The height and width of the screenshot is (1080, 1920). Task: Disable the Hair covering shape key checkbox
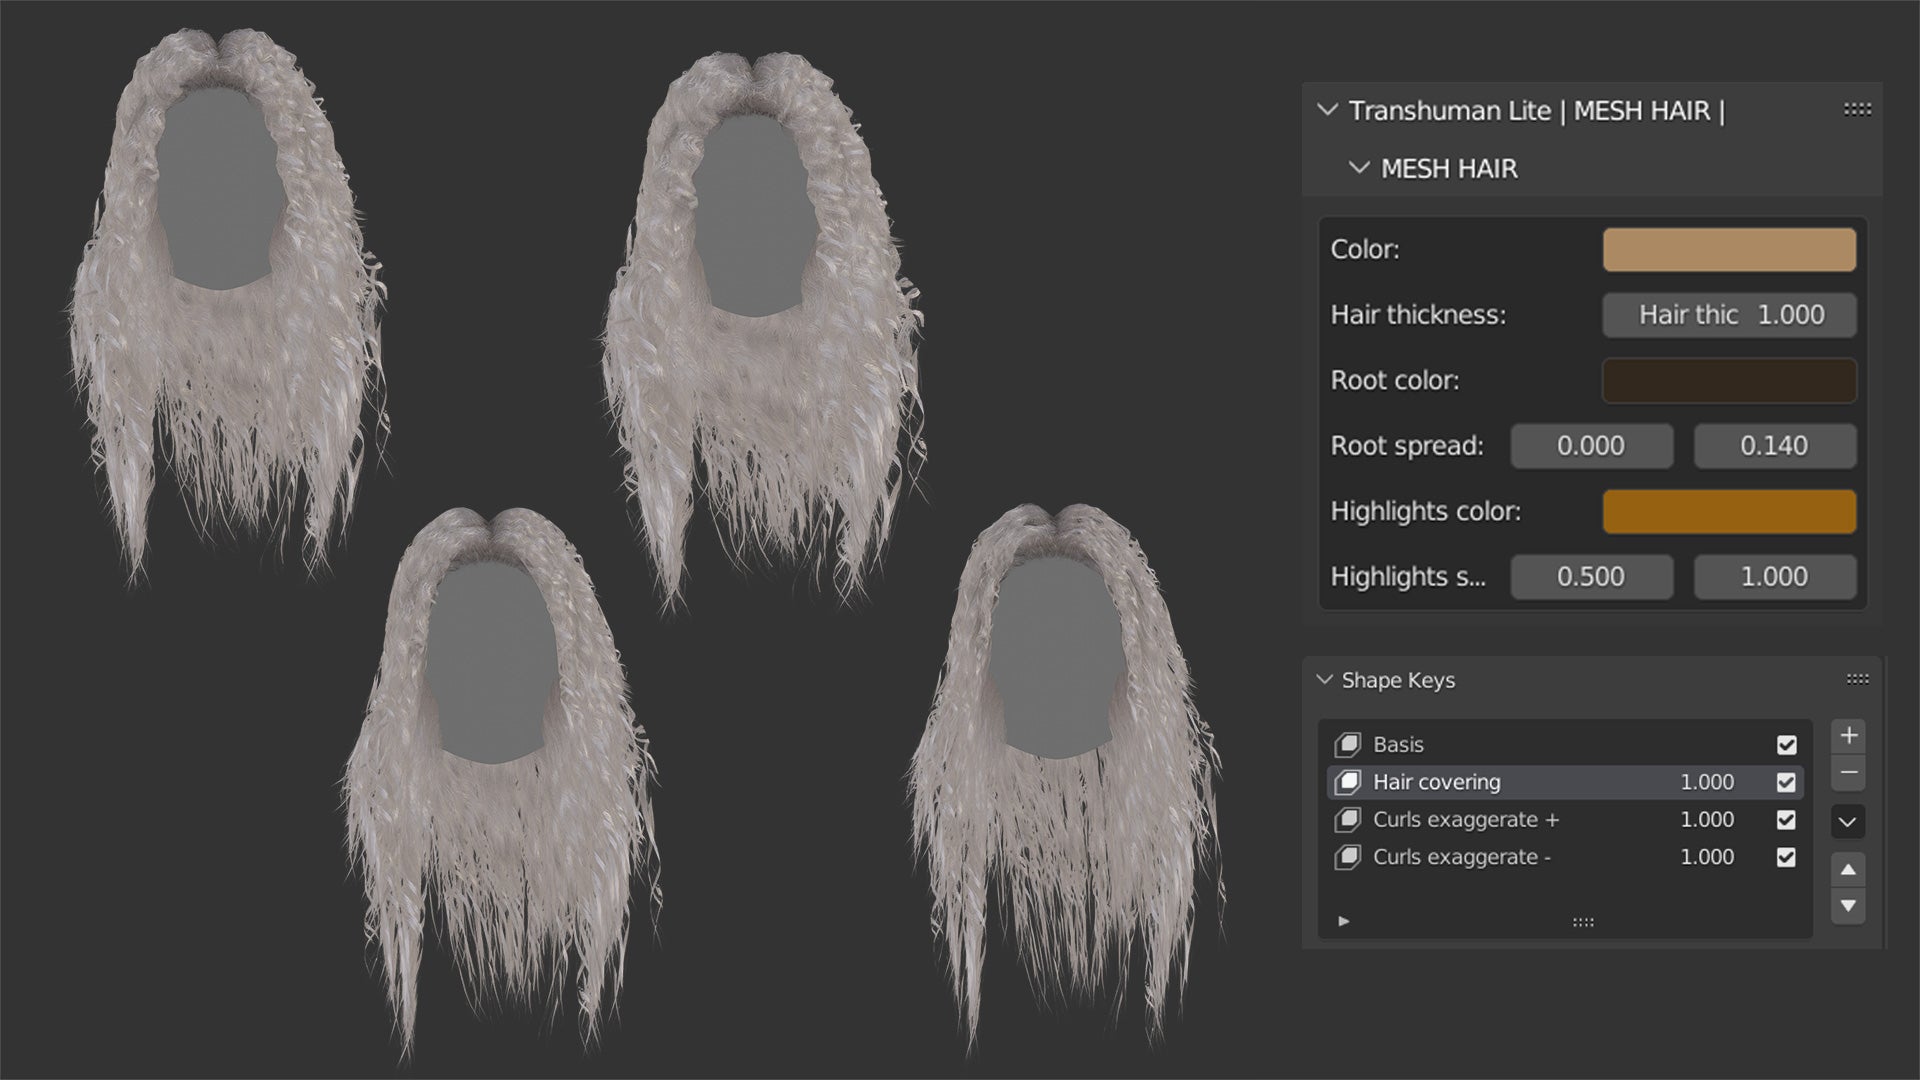pos(1786,782)
